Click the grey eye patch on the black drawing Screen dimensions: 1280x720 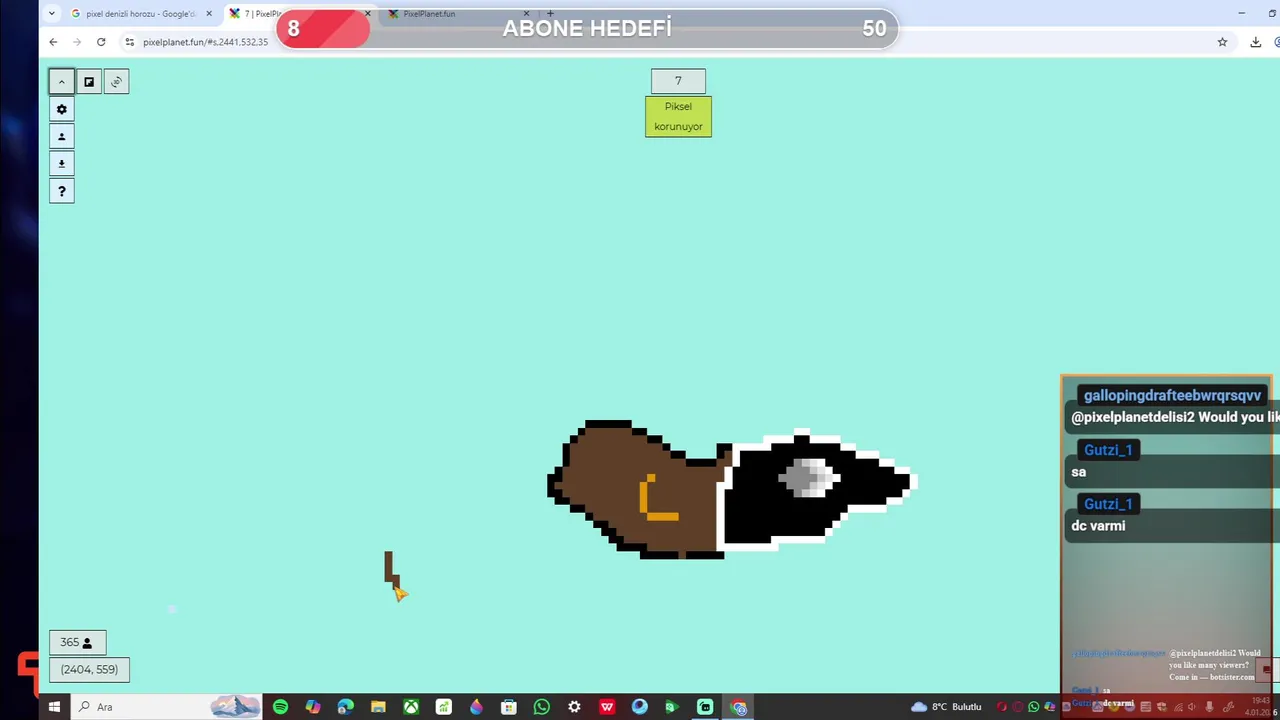pyautogui.click(x=808, y=477)
